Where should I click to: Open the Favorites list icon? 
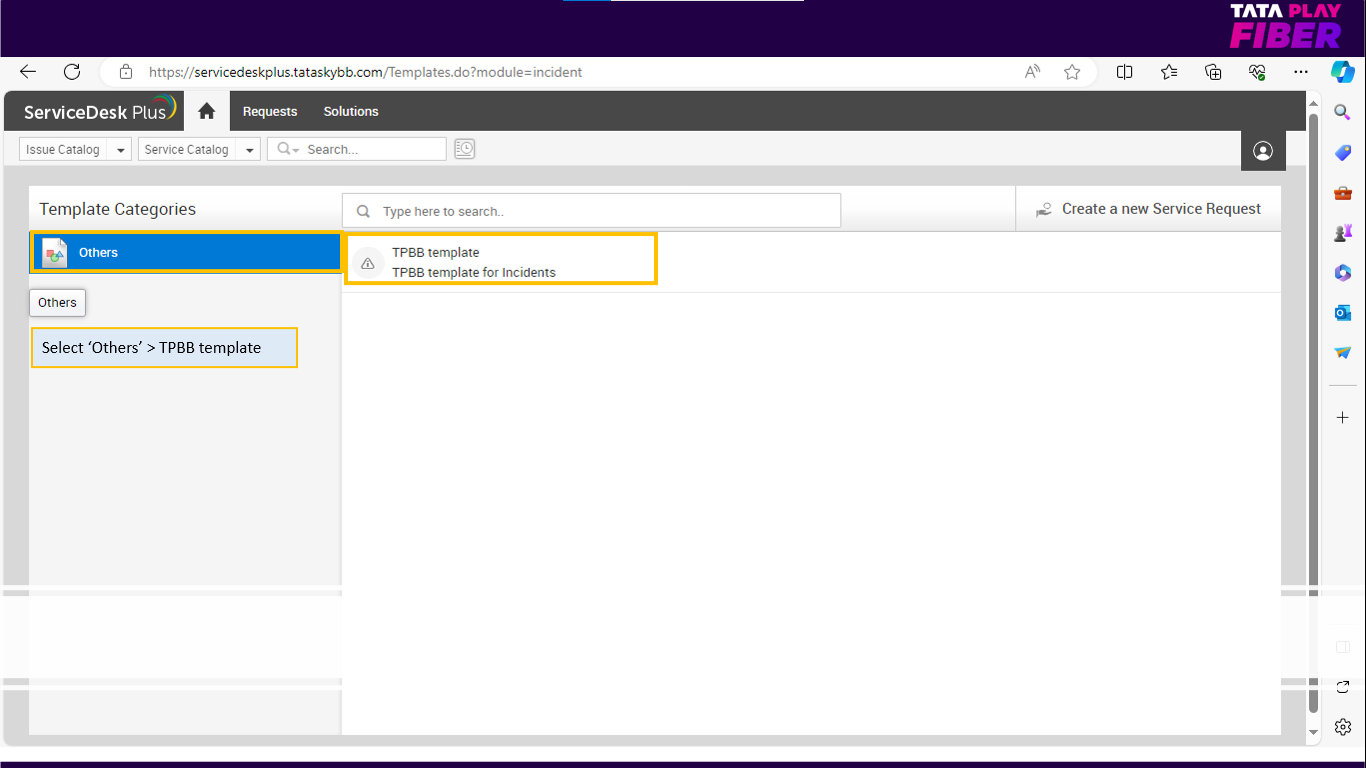(x=1169, y=72)
